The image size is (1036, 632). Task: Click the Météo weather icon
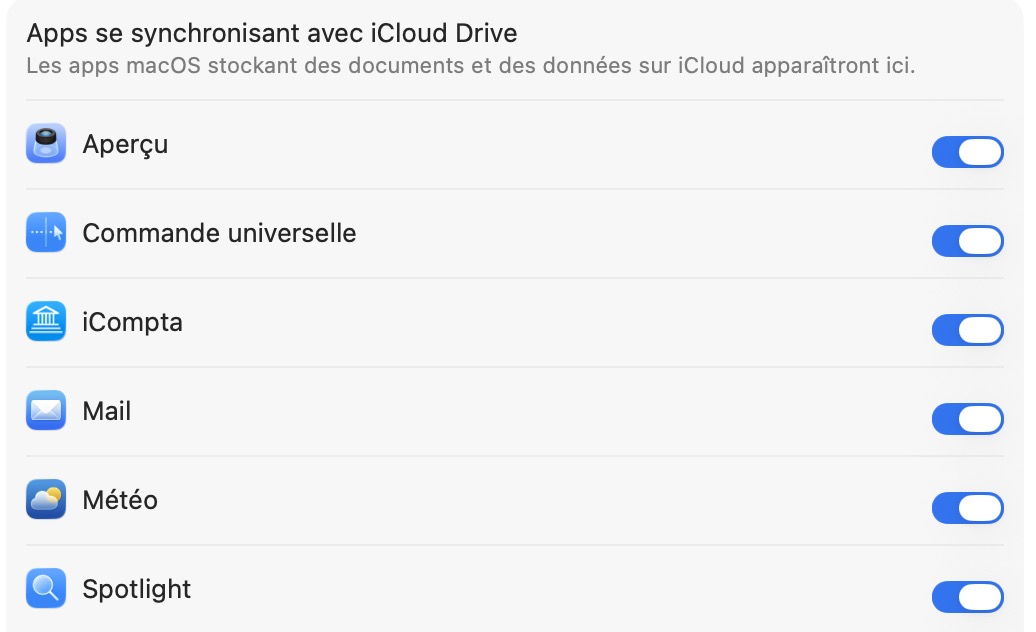click(46, 500)
